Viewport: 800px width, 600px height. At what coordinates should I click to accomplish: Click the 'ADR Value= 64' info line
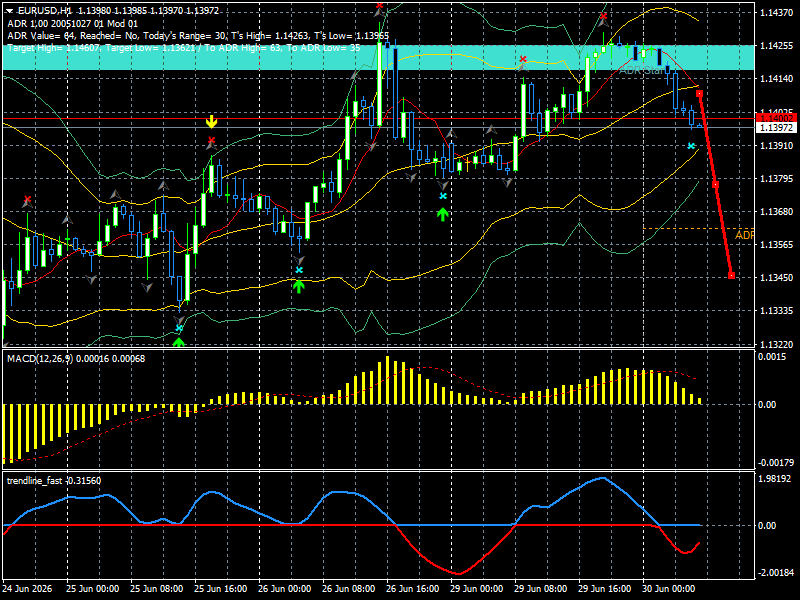[198, 36]
